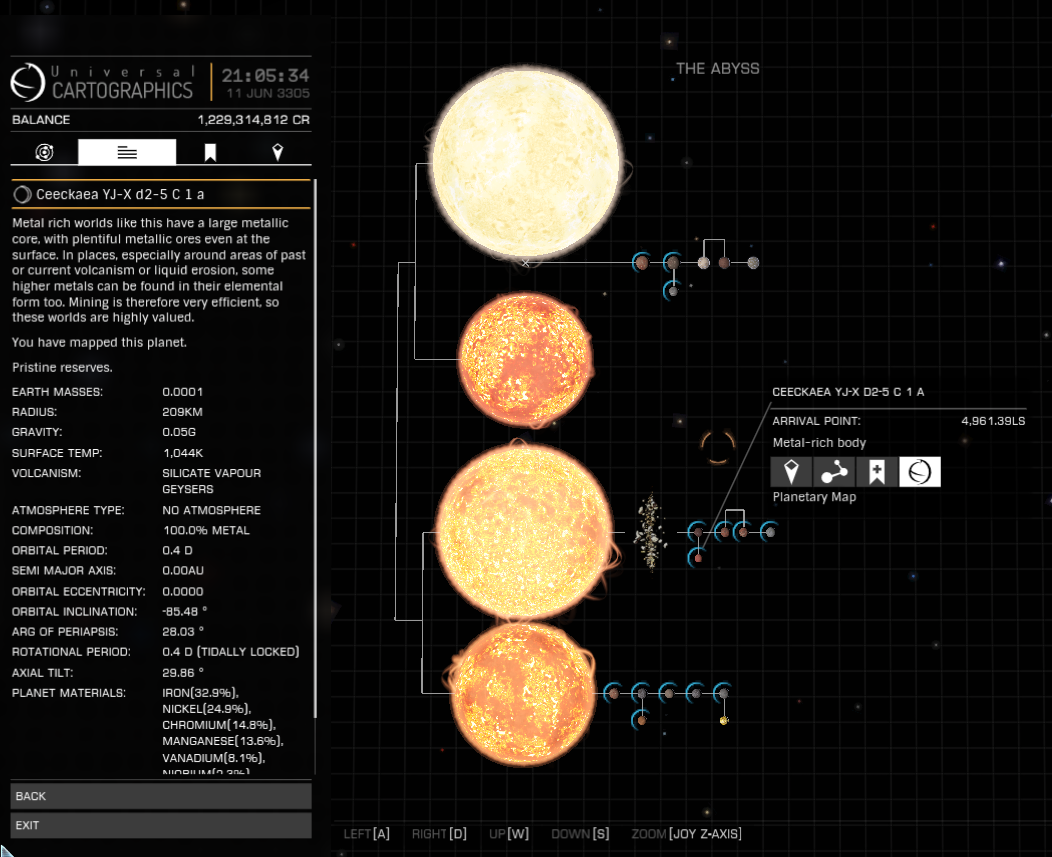Viewport: 1052px width, 857px height.
Task: Select the small yellow moon near the bottom star
Action: pos(724,720)
